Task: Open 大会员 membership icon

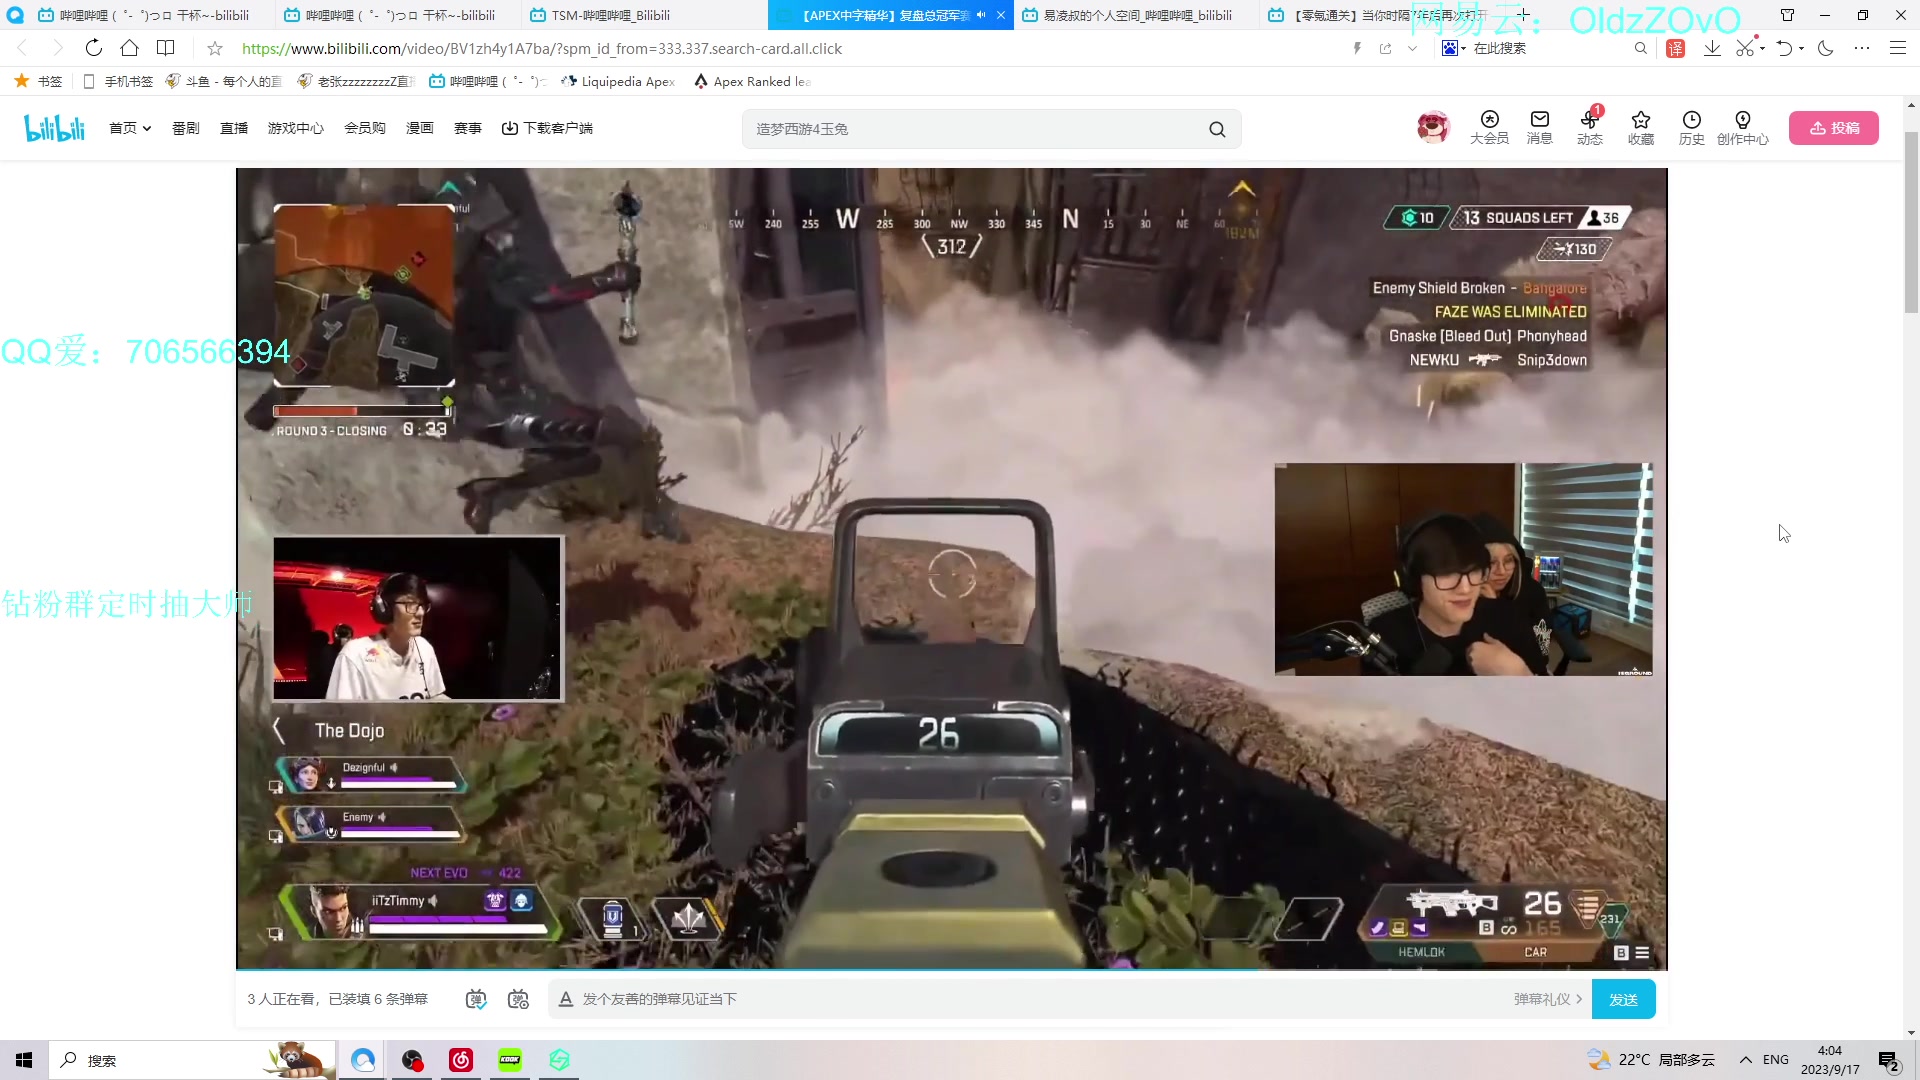Action: pos(1489,128)
